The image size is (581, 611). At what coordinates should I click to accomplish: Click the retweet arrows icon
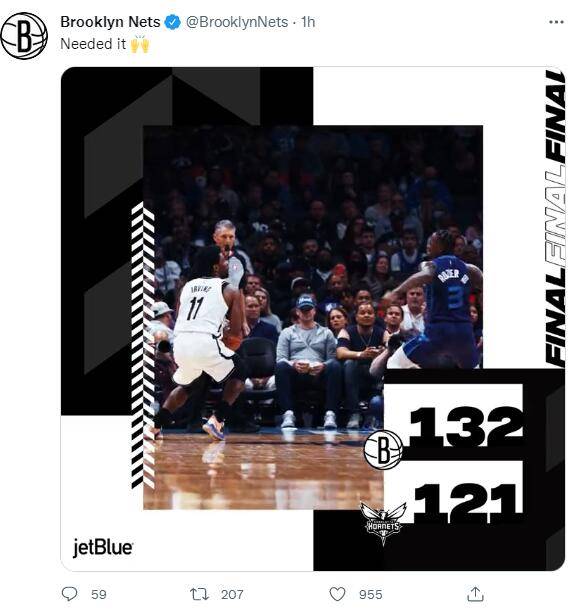click(200, 594)
